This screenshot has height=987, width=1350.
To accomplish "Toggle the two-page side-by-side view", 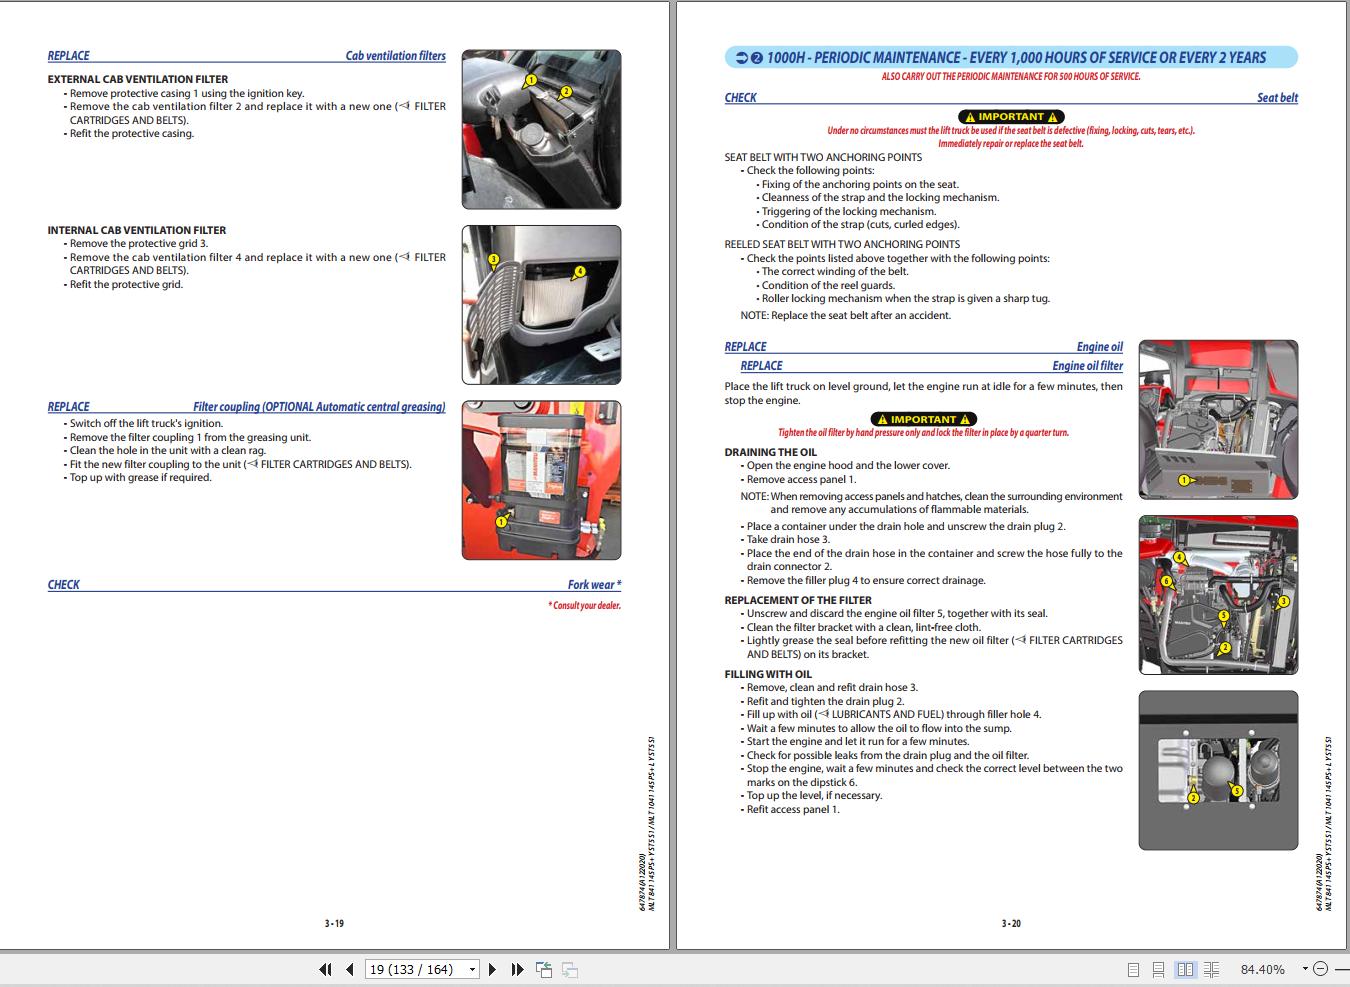I will tap(1186, 969).
